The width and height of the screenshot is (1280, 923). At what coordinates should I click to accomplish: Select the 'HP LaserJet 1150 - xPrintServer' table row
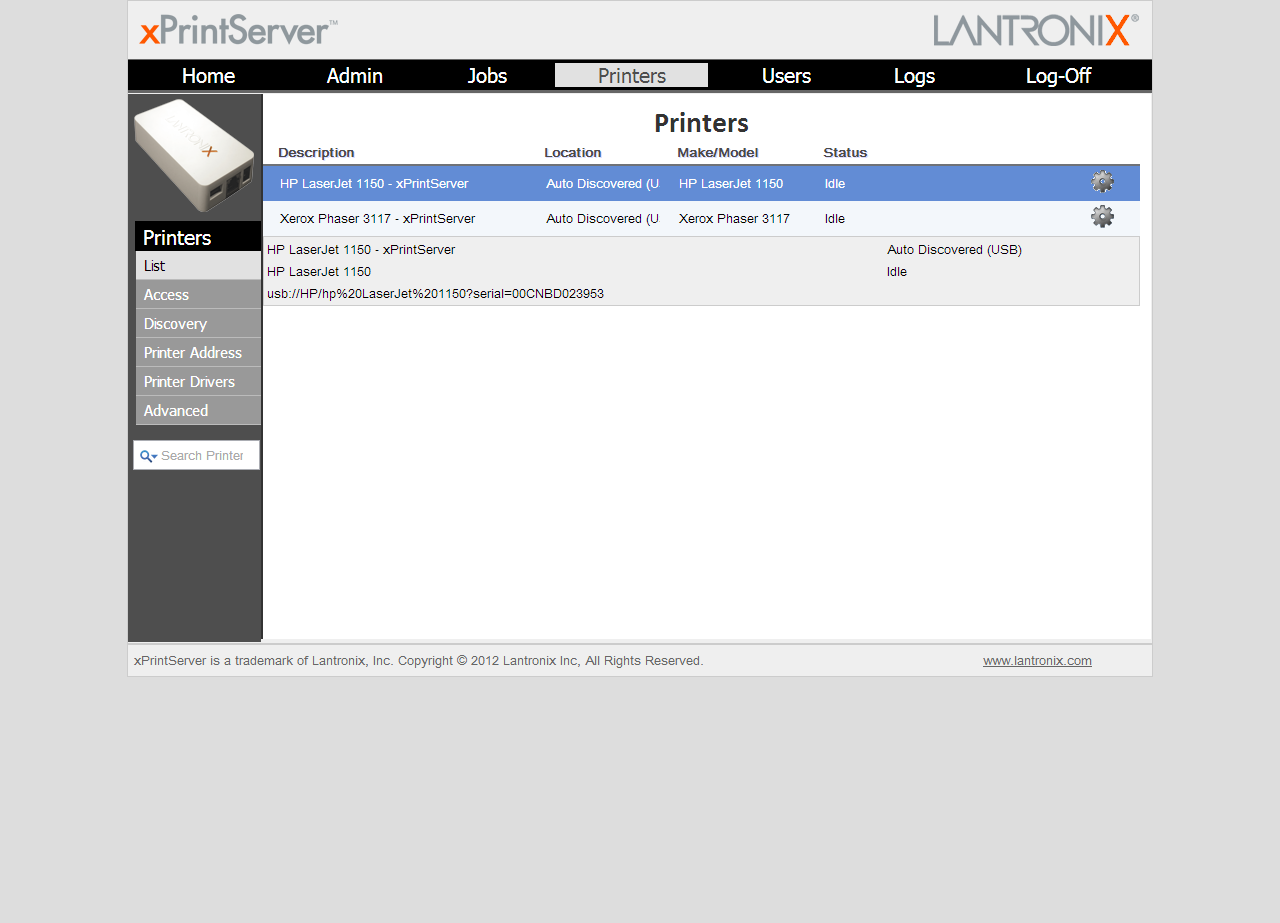pos(701,184)
